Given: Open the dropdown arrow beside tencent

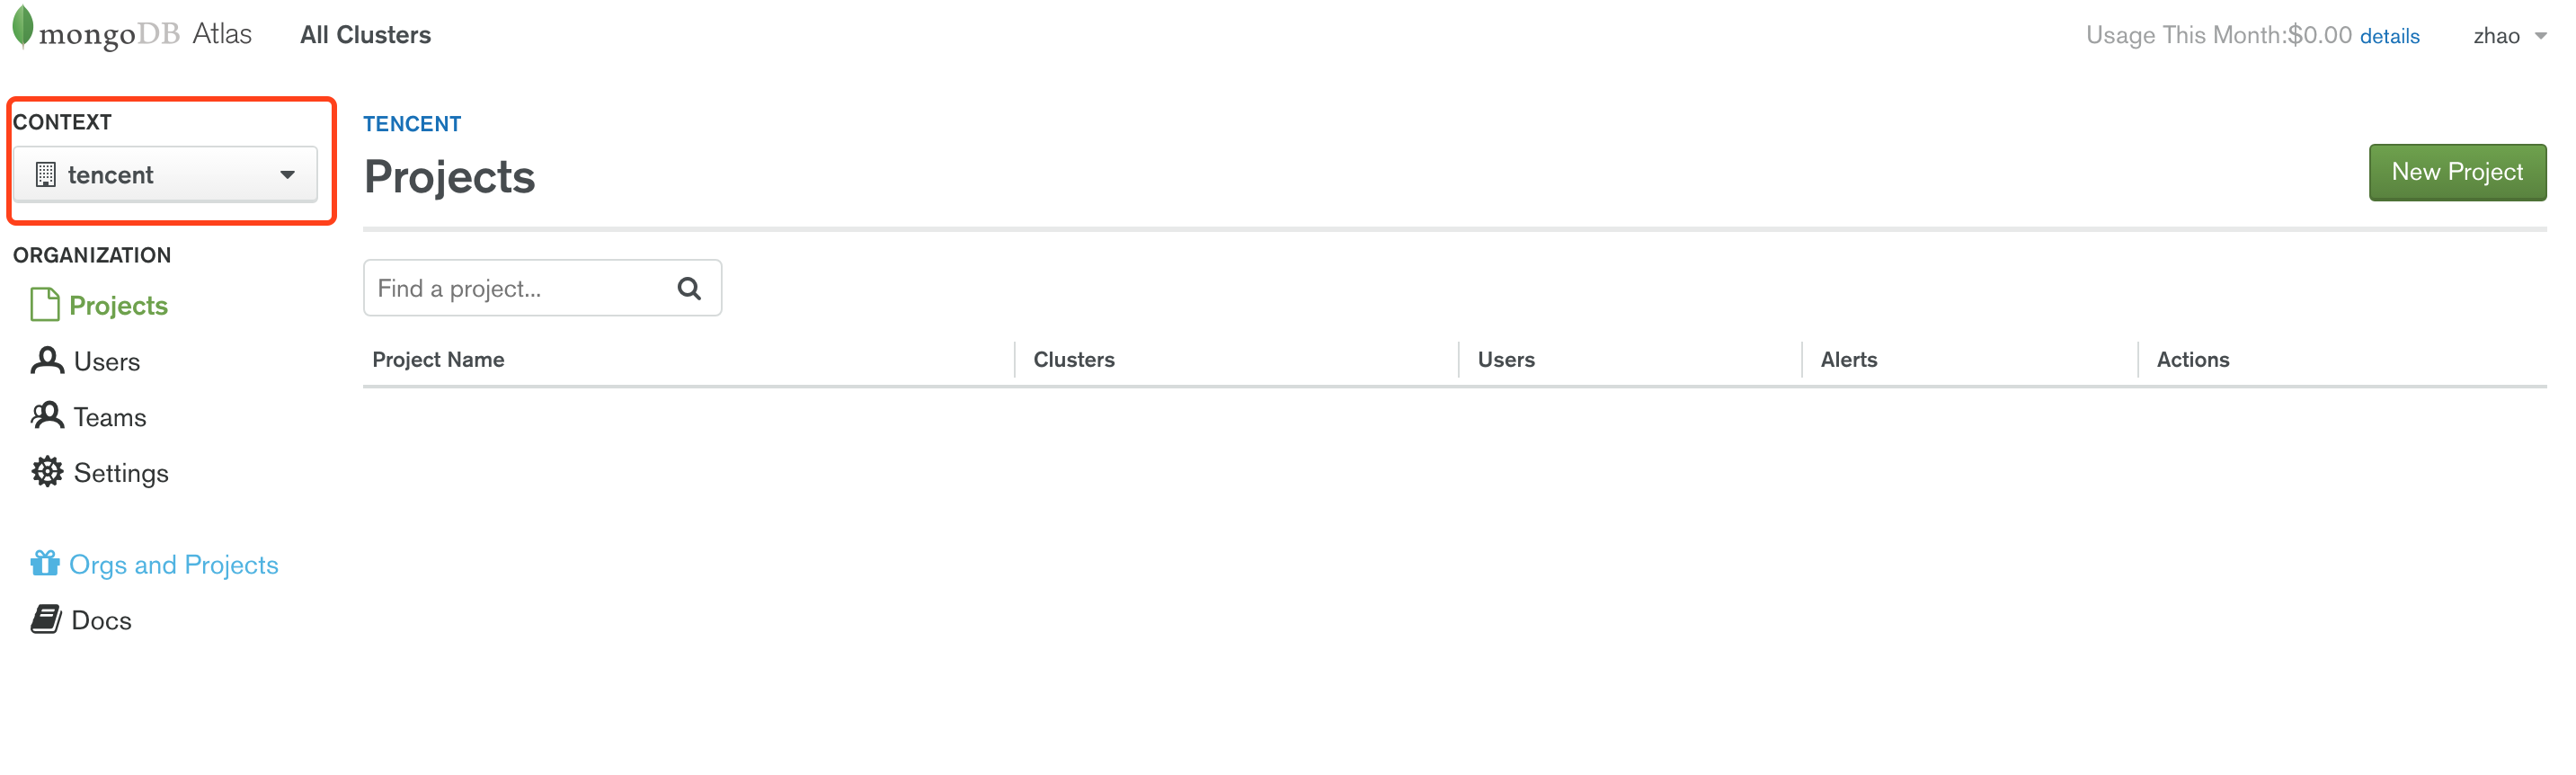Looking at the screenshot, I should click(x=289, y=174).
